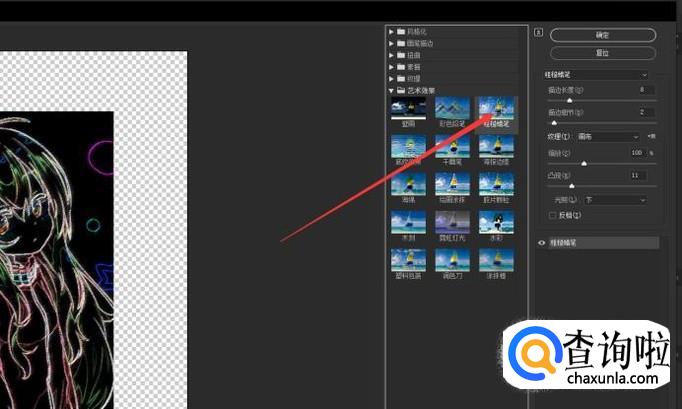Select the 霓虹灯光 (Neon Glow) filter thumbnail
The width and height of the screenshot is (682, 409).
[x=452, y=222]
